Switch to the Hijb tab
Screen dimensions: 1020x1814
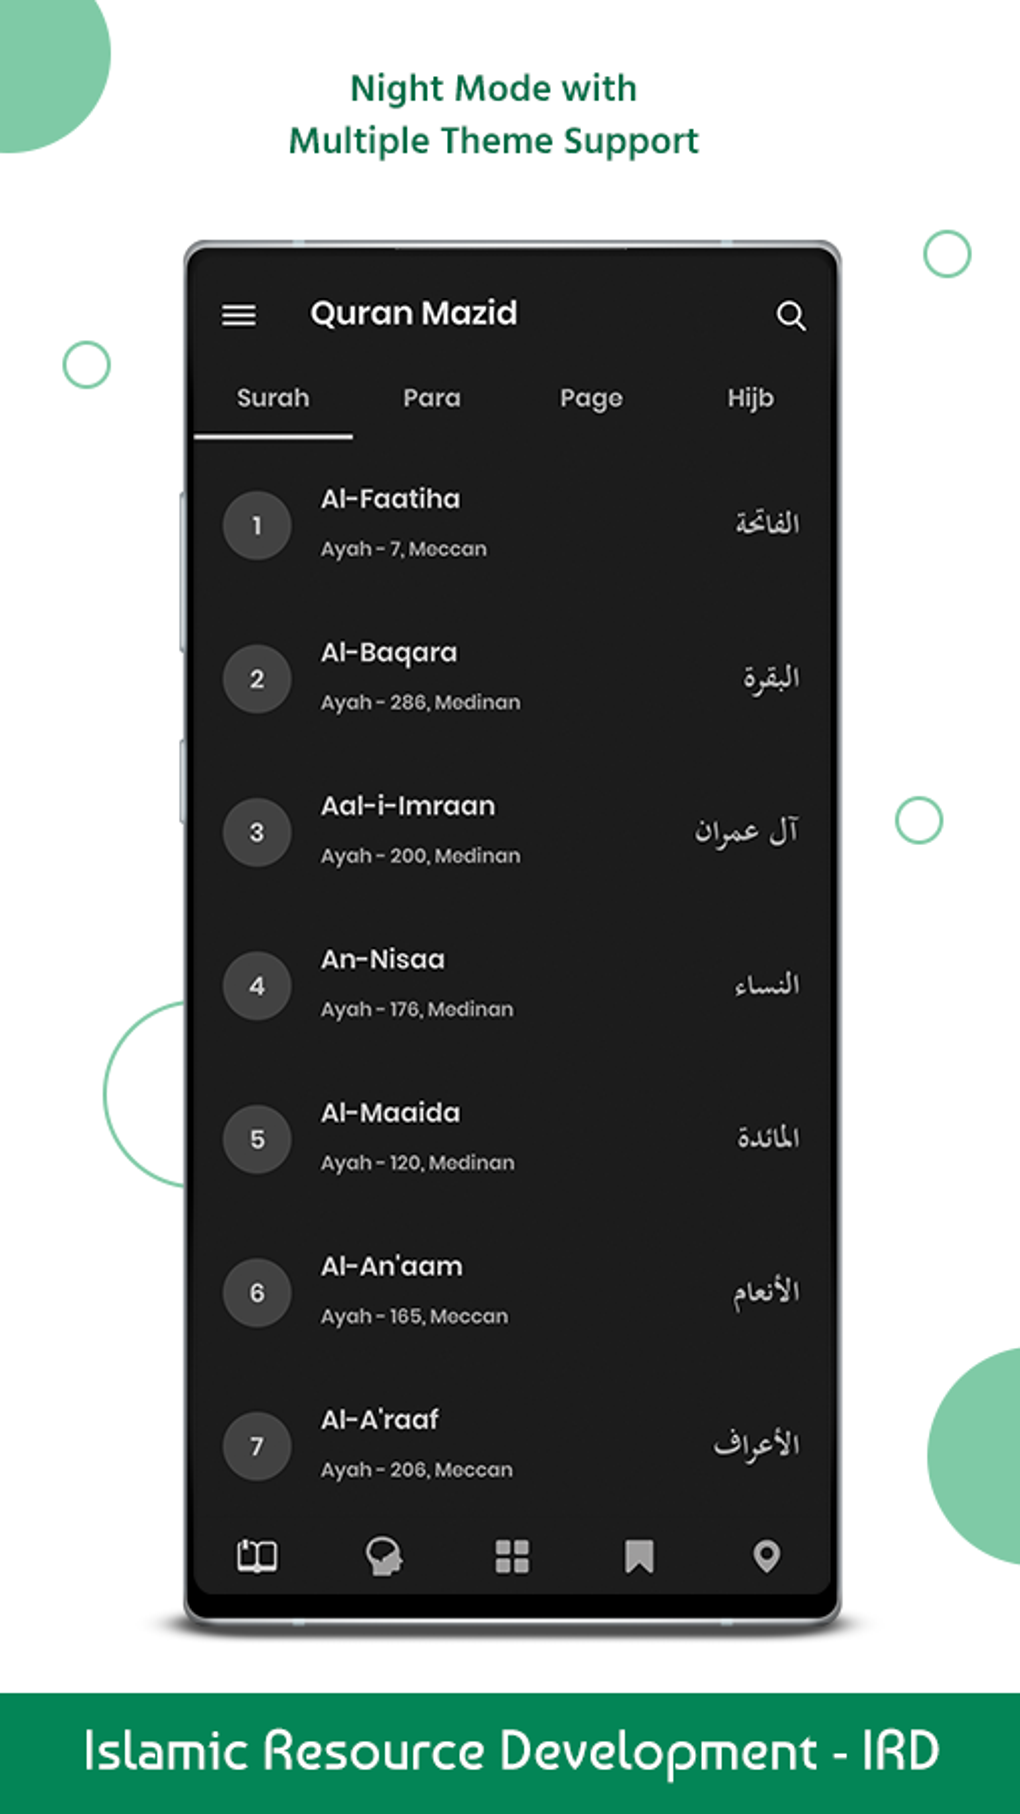[751, 398]
